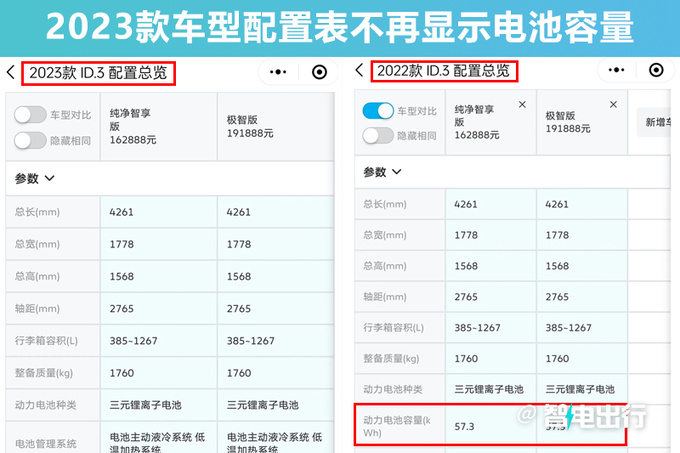Viewport: 680px width, 453px height.
Task: Remove 极智版 column in 2022款 panel
Action: (x=613, y=104)
